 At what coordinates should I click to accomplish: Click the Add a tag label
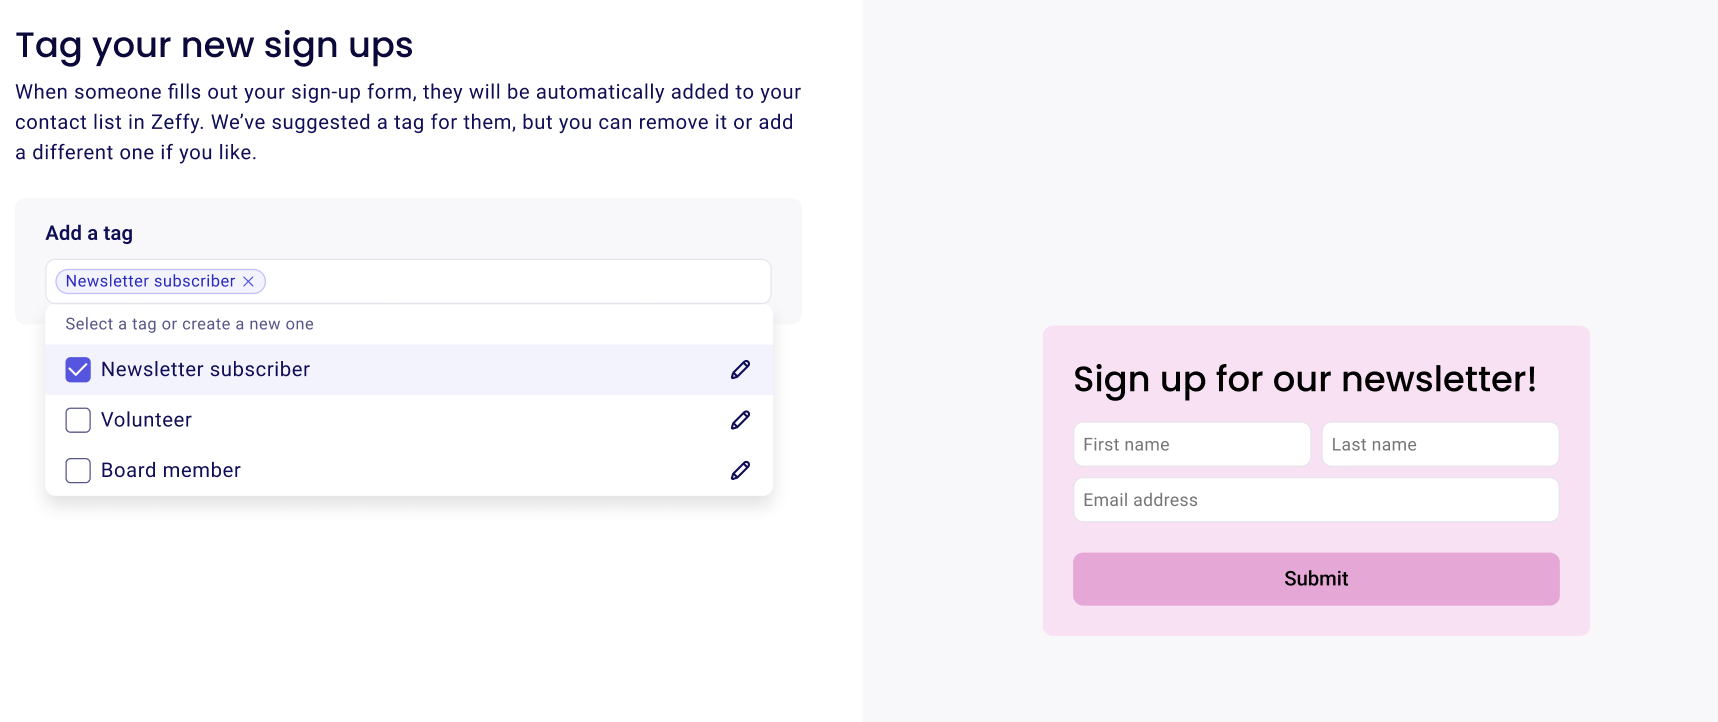pyautogui.click(x=89, y=233)
